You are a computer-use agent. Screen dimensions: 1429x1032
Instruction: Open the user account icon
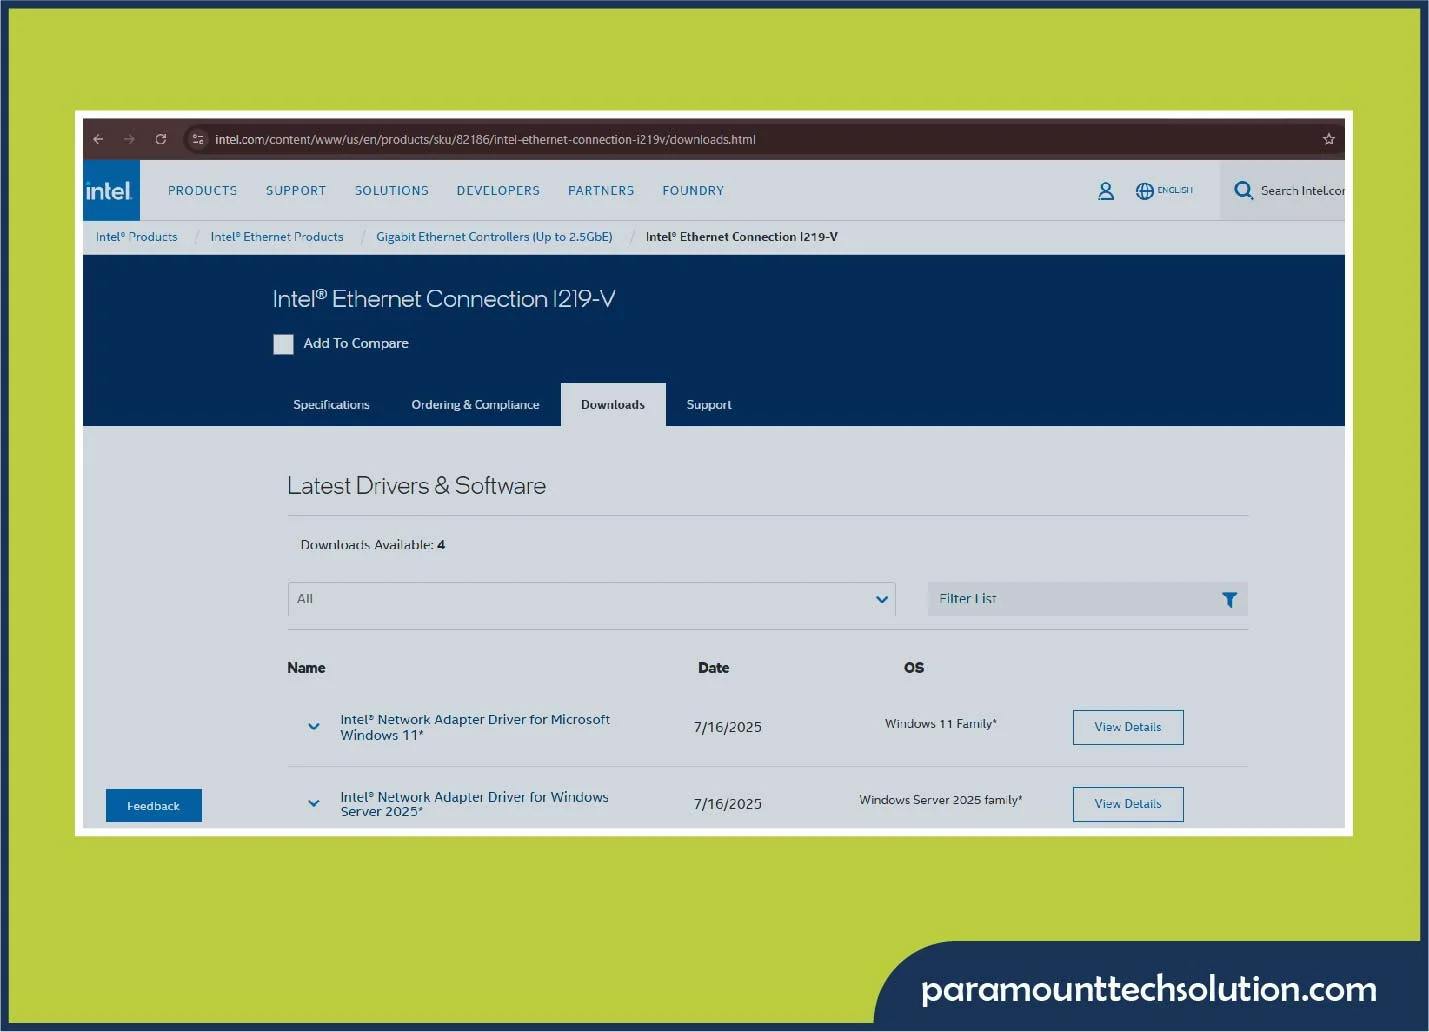coord(1106,190)
